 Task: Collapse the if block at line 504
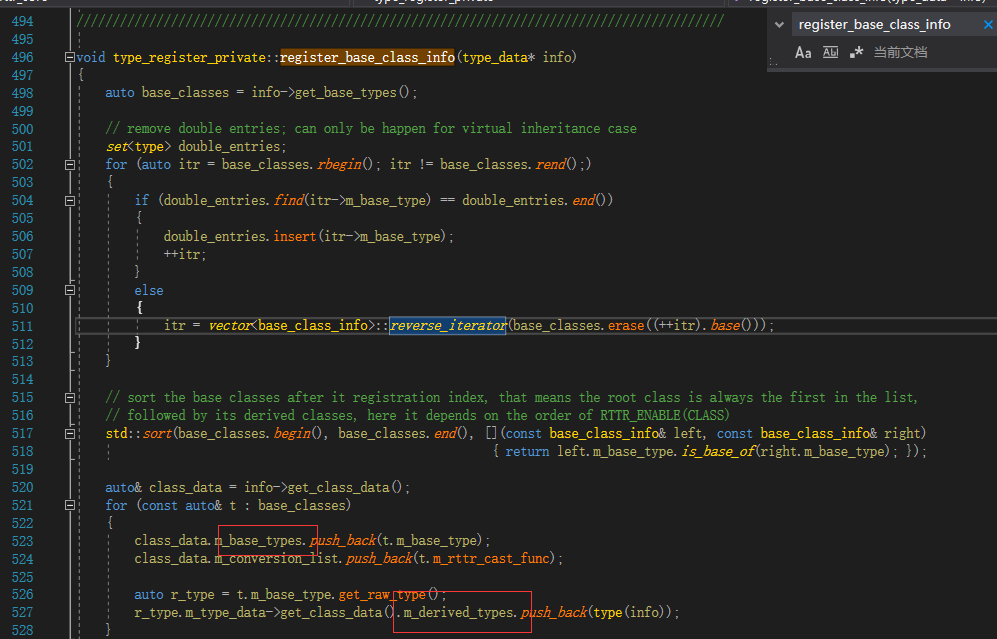click(68, 200)
